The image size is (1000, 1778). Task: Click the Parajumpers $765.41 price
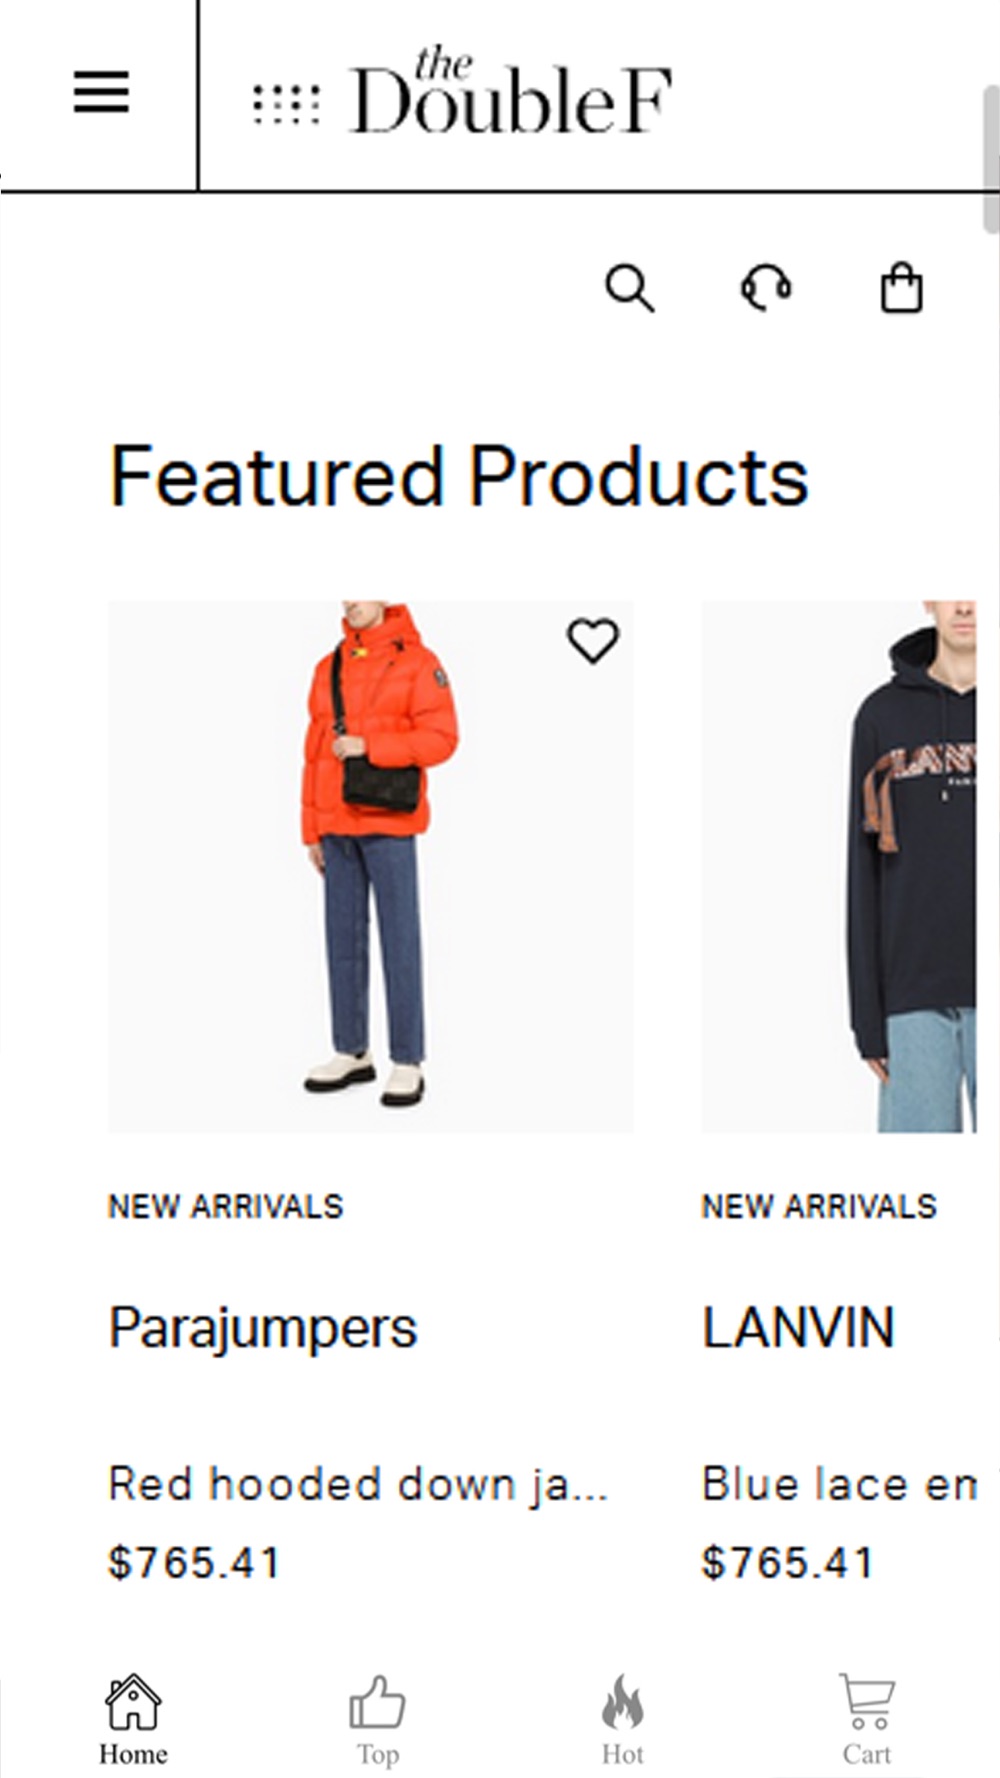point(194,1562)
